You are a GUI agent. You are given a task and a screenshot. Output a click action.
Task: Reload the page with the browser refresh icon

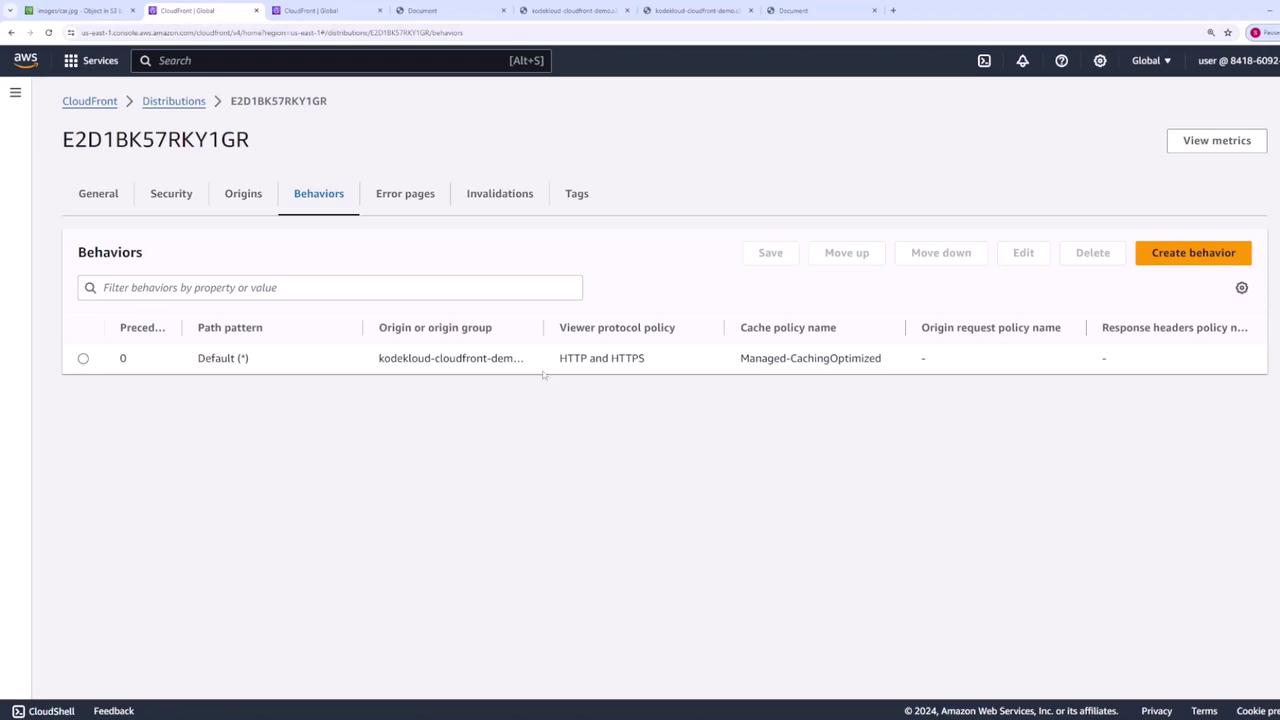[48, 32]
